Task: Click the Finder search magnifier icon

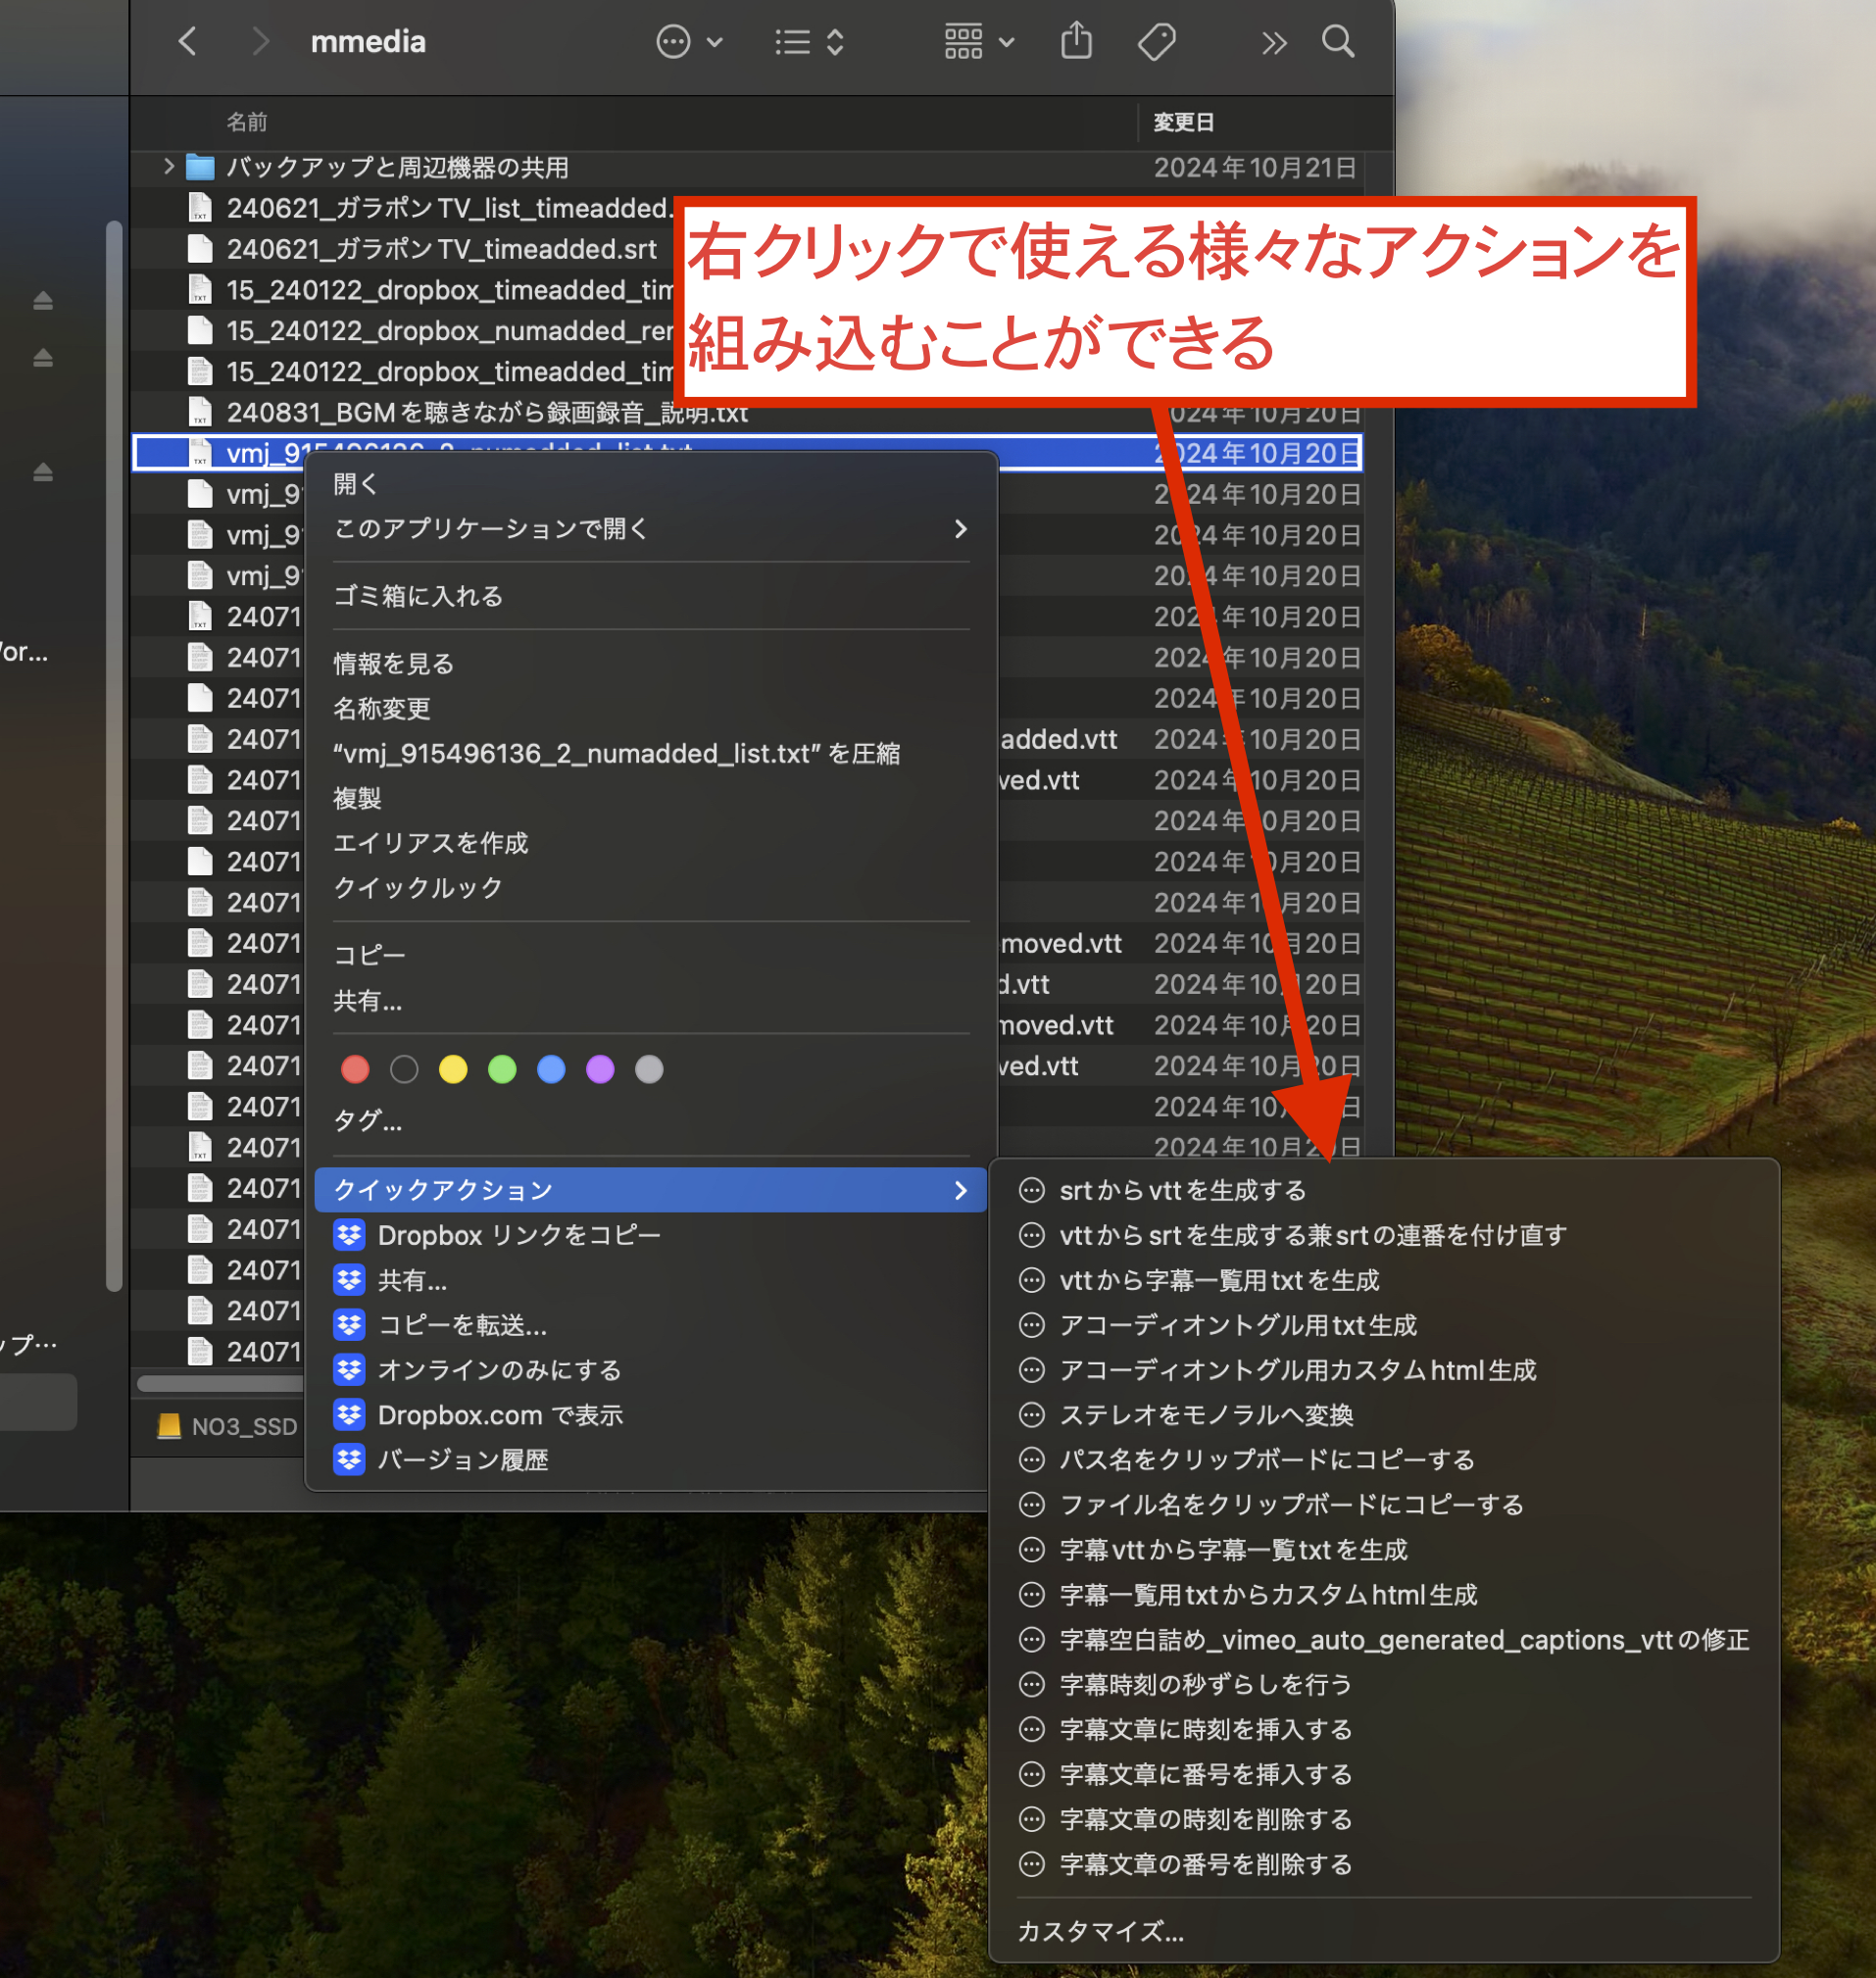Action: (1337, 42)
